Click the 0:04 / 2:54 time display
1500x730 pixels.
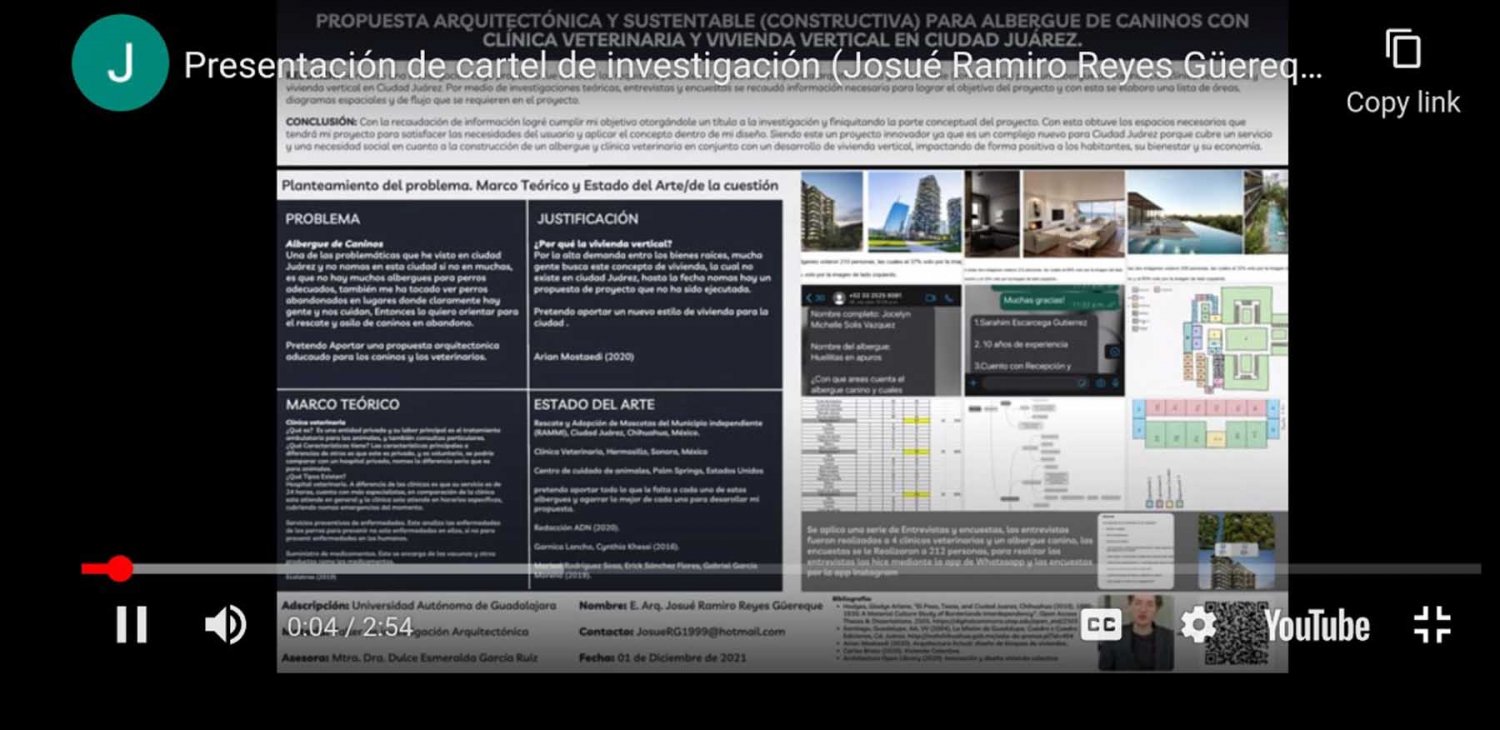[350, 627]
